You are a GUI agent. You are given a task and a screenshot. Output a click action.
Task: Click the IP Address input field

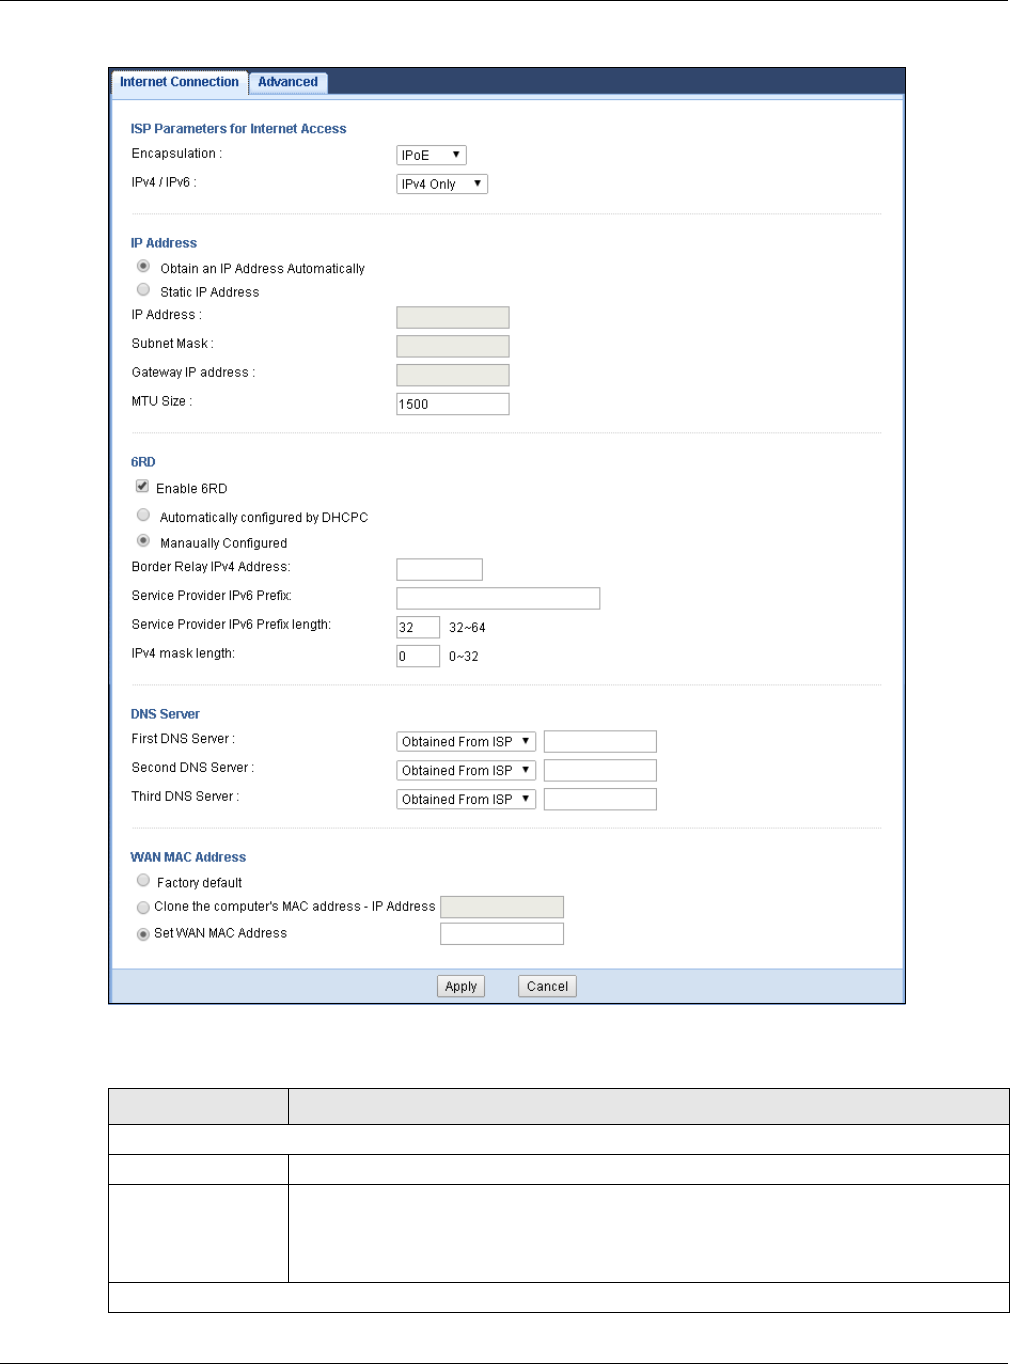tap(453, 318)
